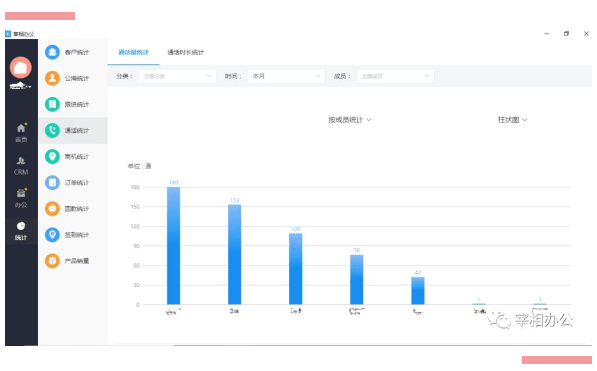Expand the 按成员统计 grouping selector

click(350, 120)
